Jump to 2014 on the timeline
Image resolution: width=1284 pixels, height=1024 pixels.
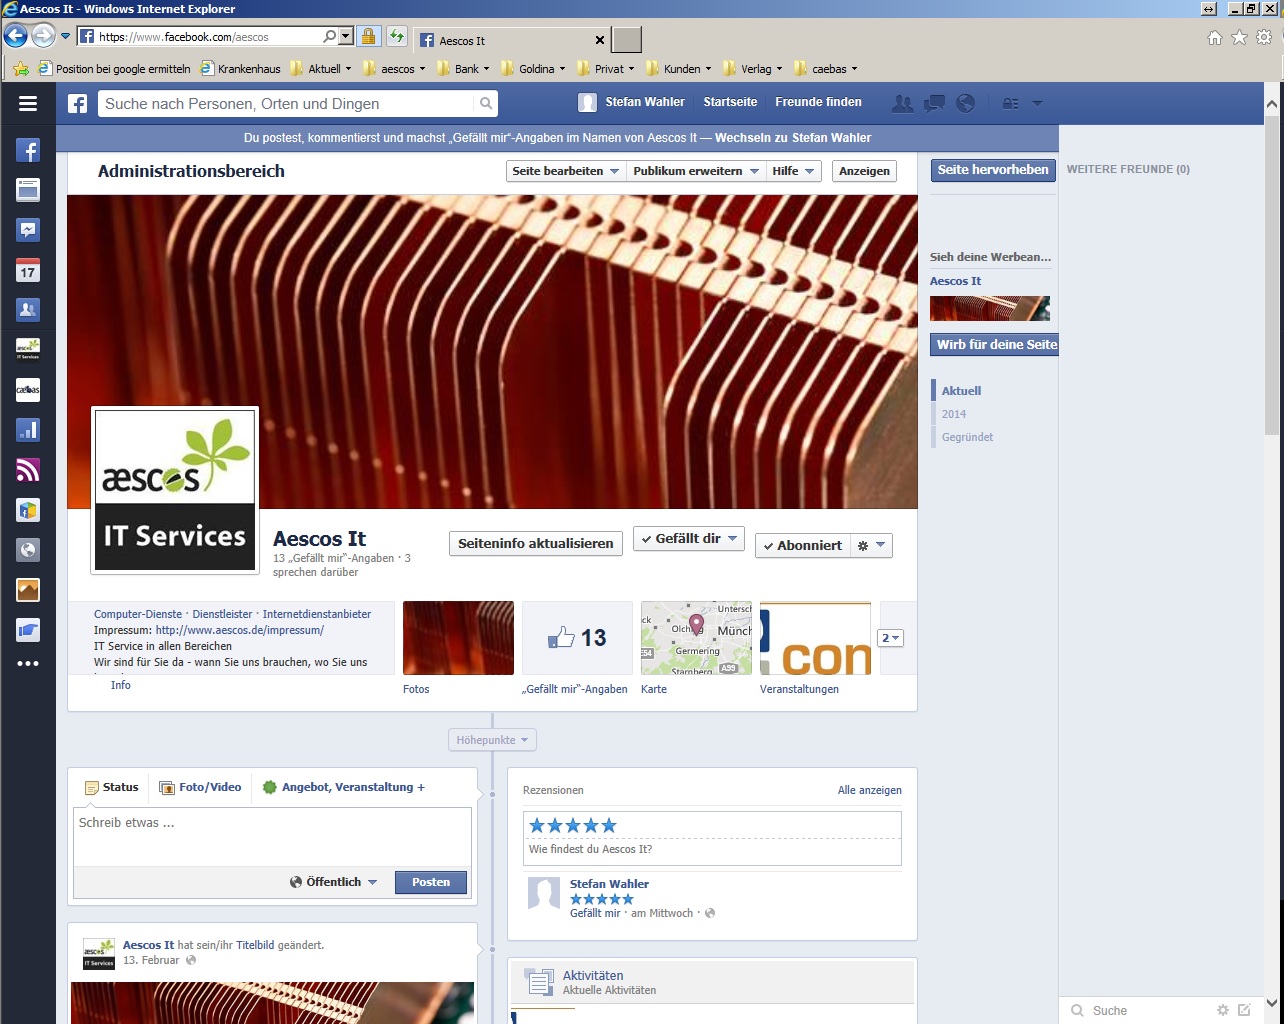(954, 414)
